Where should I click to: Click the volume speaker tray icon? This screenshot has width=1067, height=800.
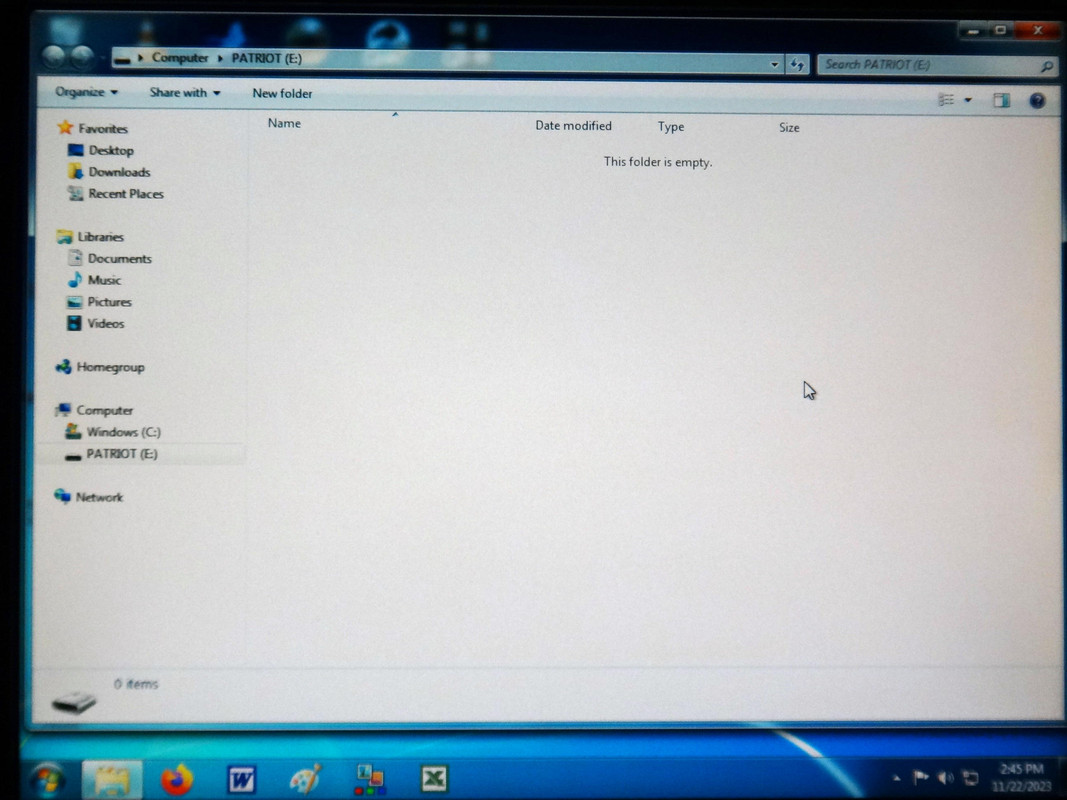click(945, 778)
